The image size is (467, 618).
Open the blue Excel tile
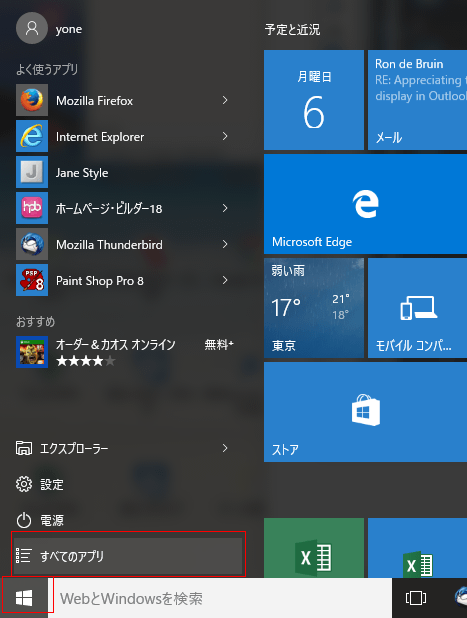coord(417,548)
